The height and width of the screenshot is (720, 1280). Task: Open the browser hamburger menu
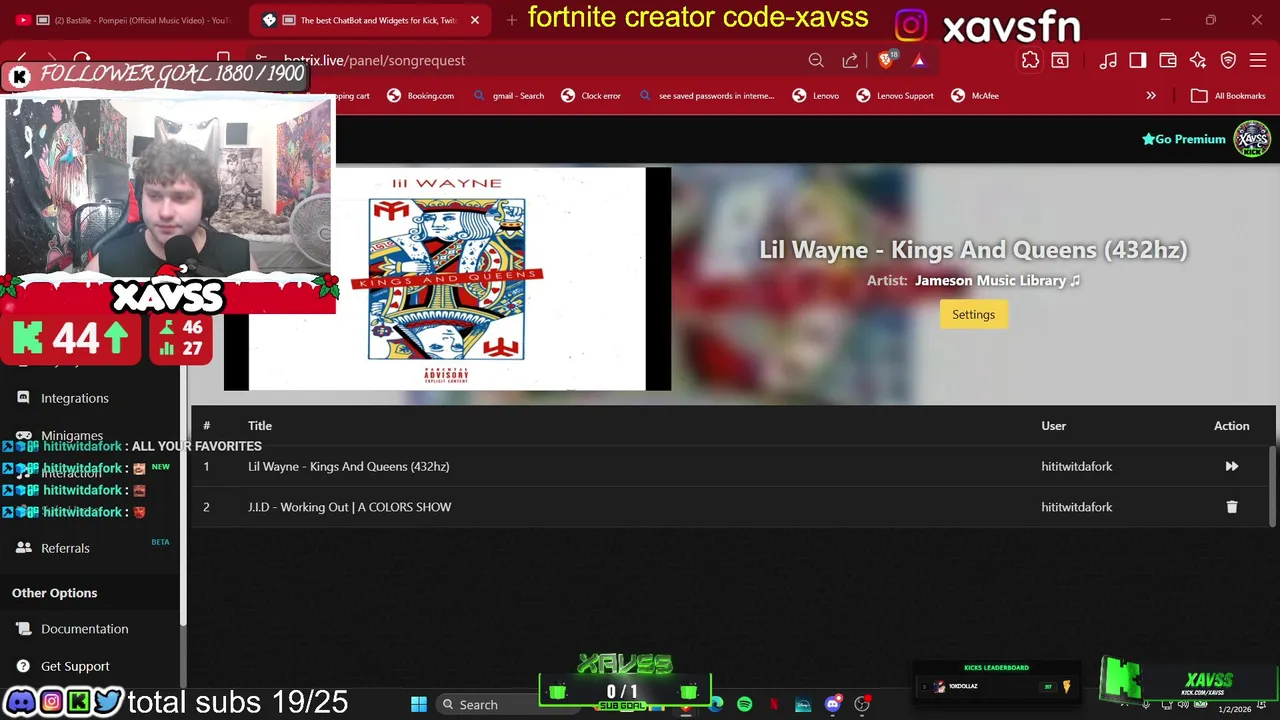1259,61
